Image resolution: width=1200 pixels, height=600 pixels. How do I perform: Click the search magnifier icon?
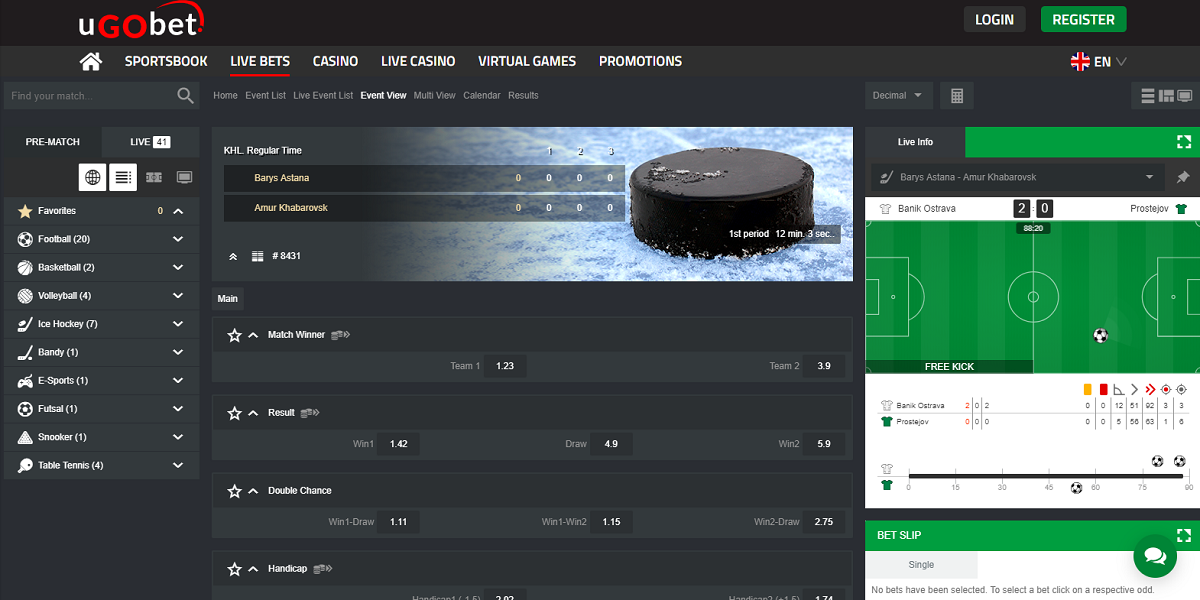185,96
